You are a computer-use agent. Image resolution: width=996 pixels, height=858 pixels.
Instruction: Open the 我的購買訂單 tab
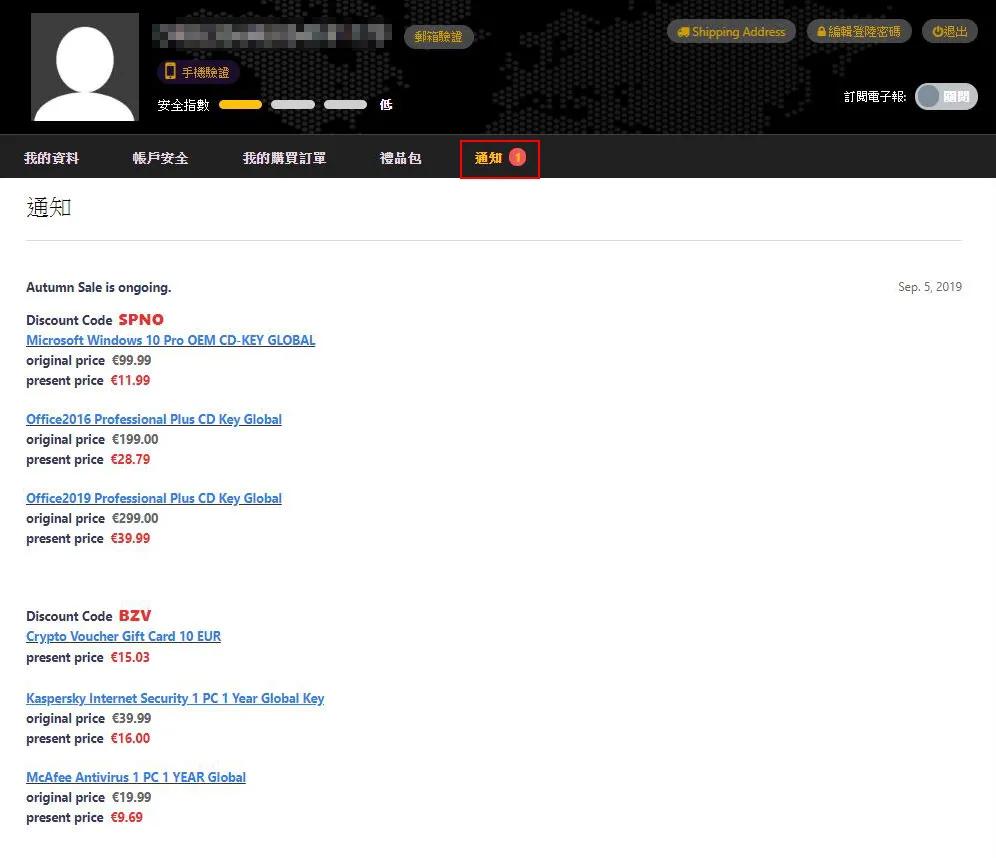[x=285, y=158]
